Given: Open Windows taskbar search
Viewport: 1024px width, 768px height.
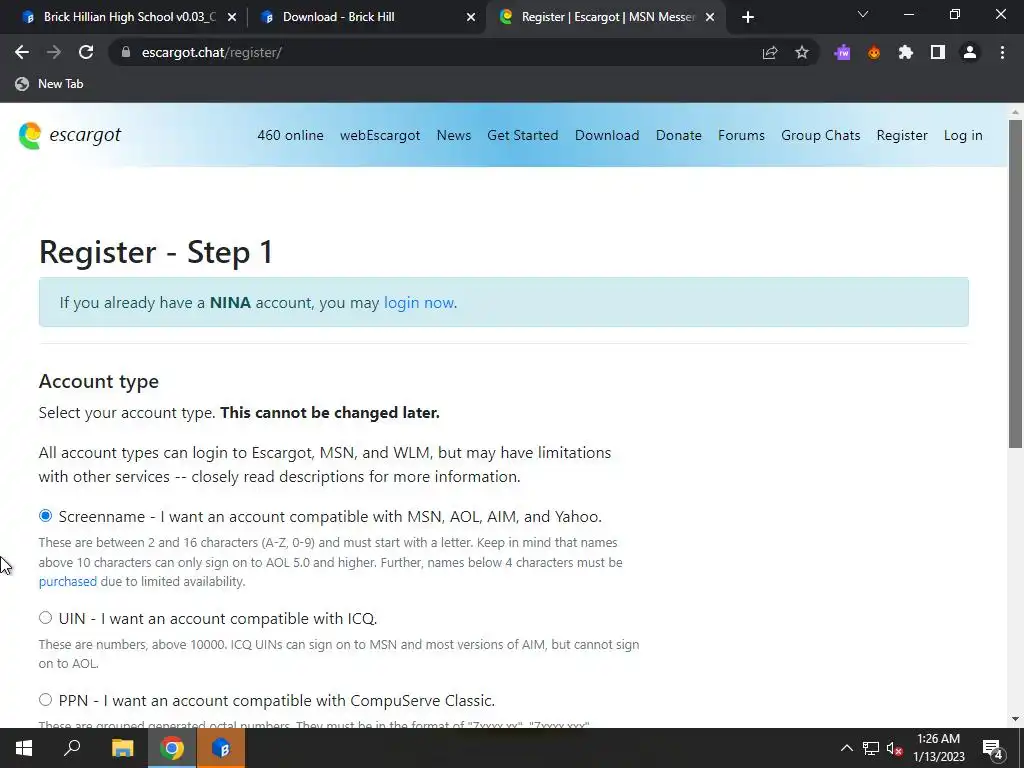Looking at the screenshot, I should 72,748.
